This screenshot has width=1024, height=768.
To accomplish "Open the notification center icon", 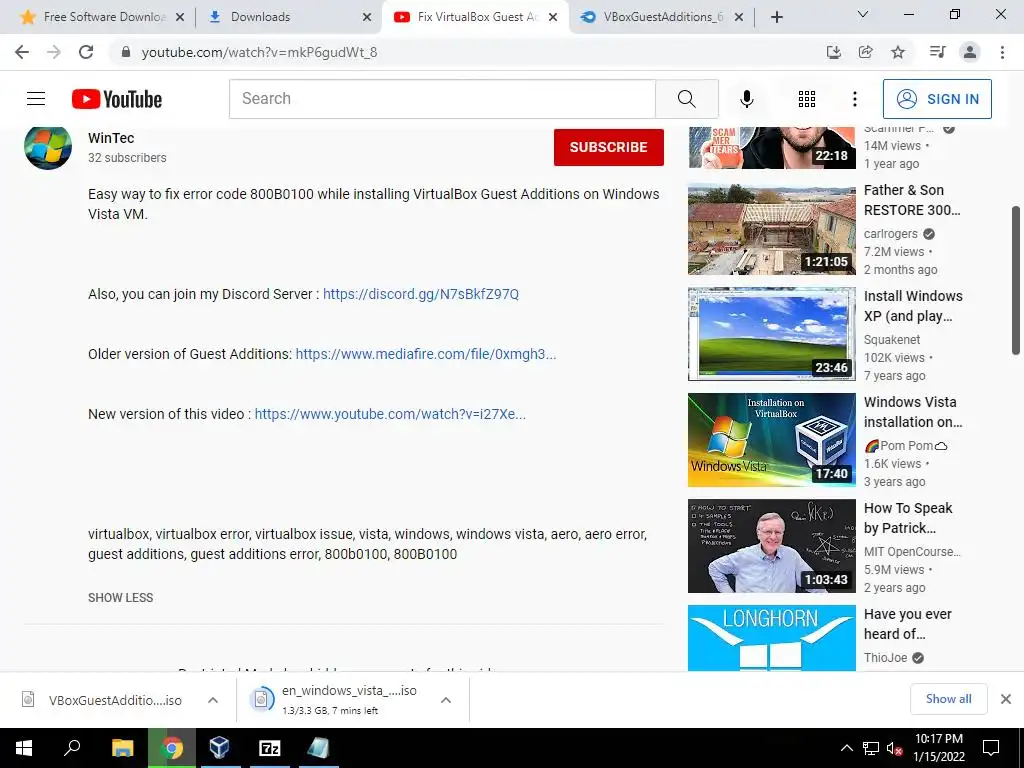I will [x=991, y=748].
